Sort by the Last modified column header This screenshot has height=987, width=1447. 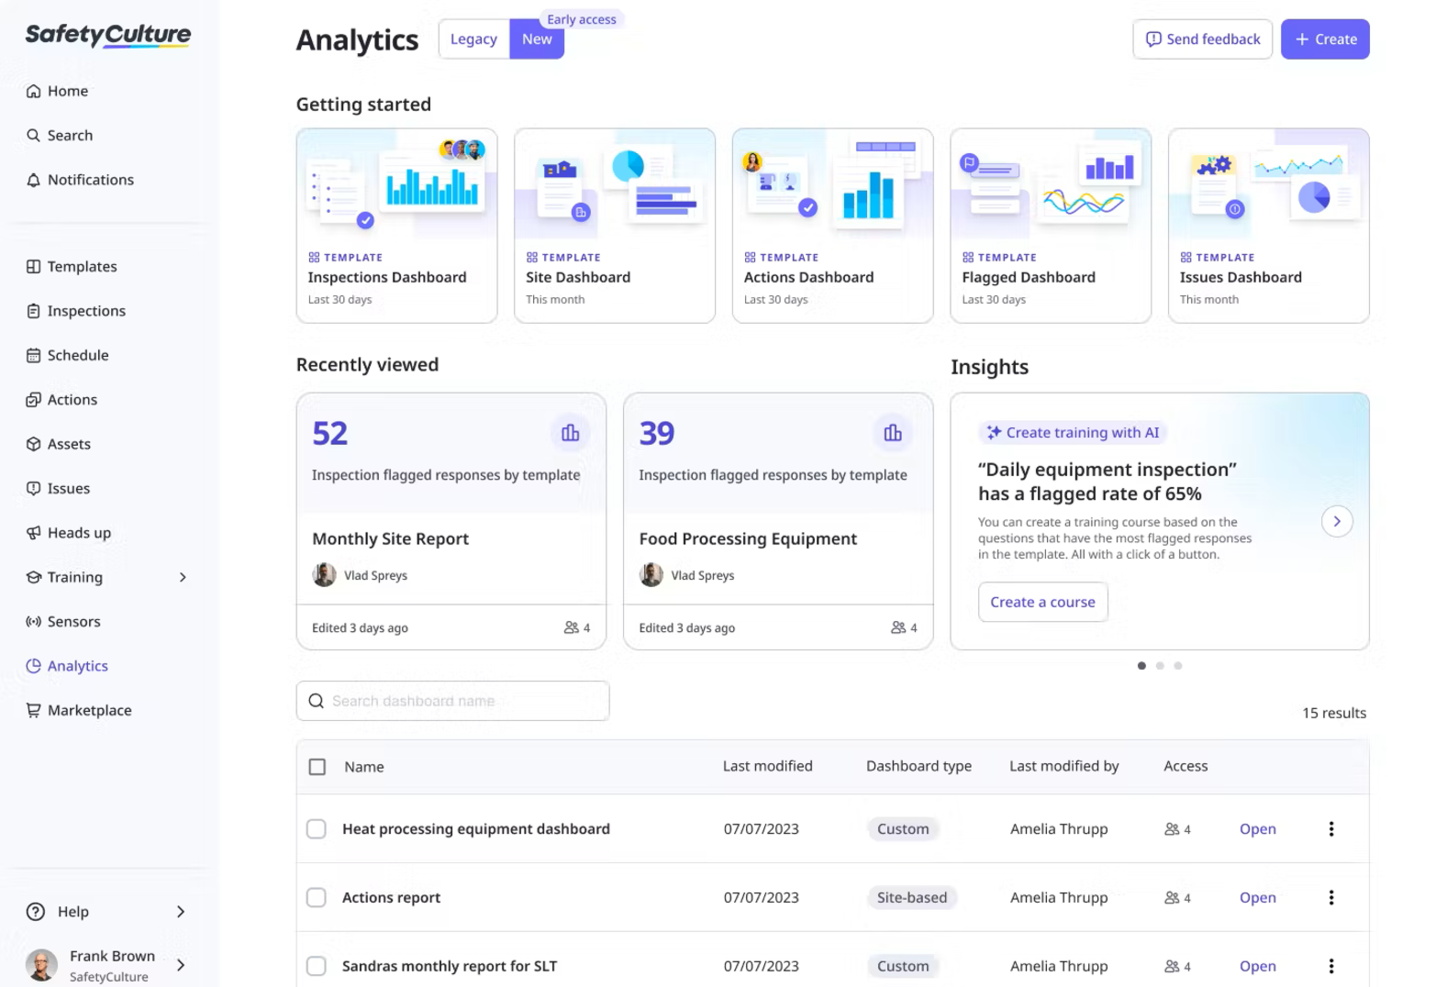(768, 766)
